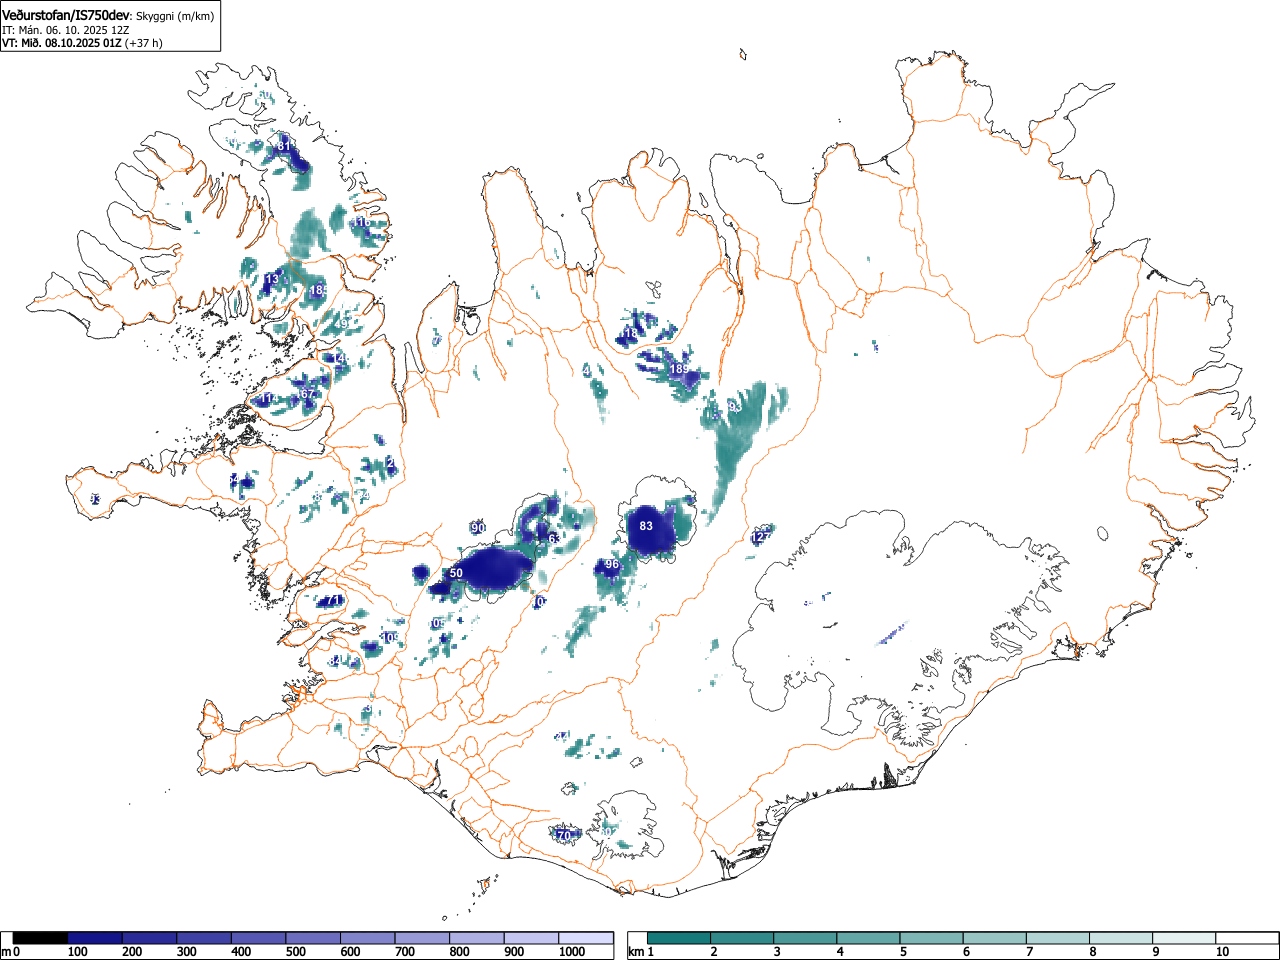Screen dimensions: 1280x960
Task: Click the '127' visibility value on the map
Action: pyautogui.click(x=761, y=537)
